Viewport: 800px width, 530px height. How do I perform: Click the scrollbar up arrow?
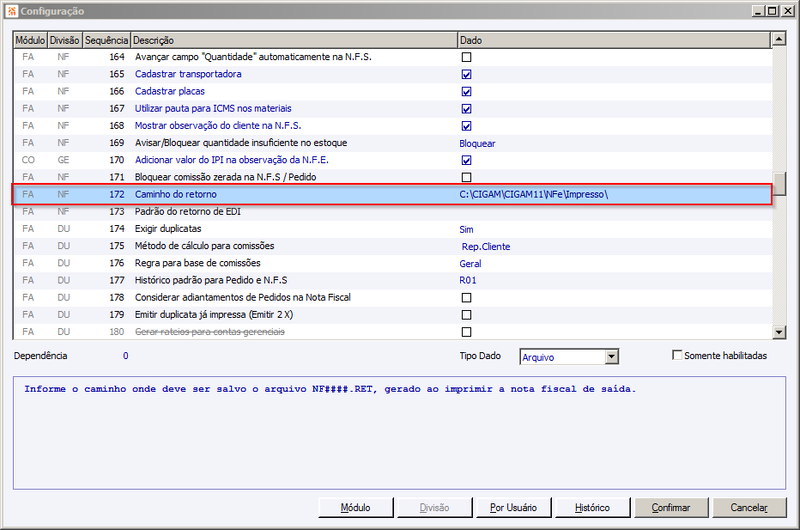(779, 39)
